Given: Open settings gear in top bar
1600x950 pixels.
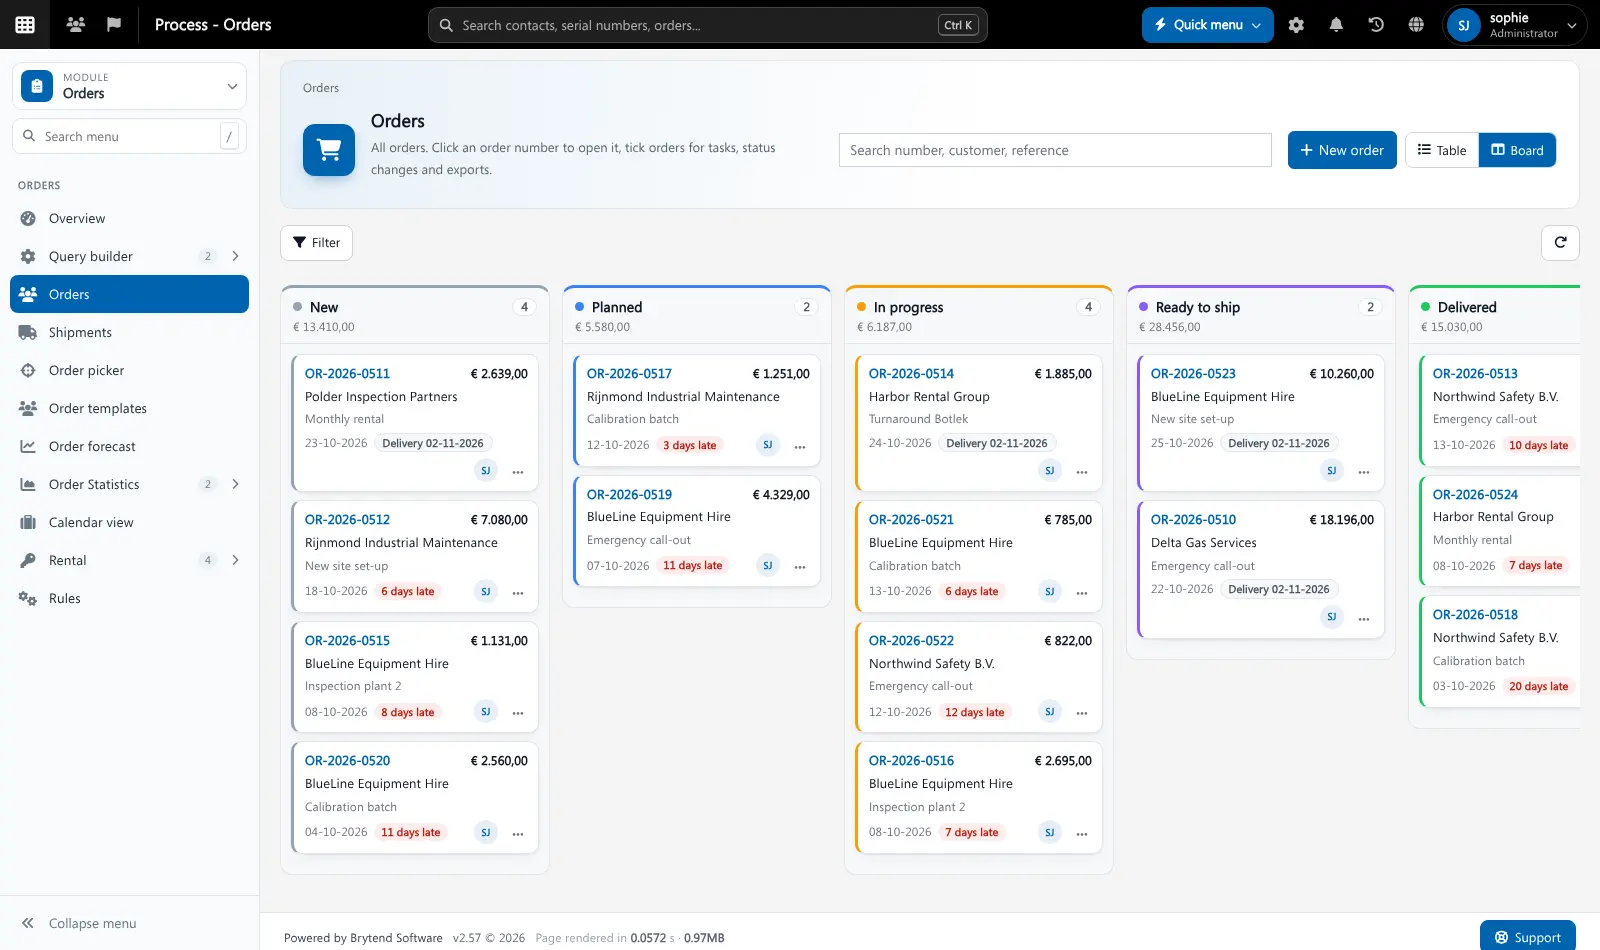Looking at the screenshot, I should tap(1296, 25).
